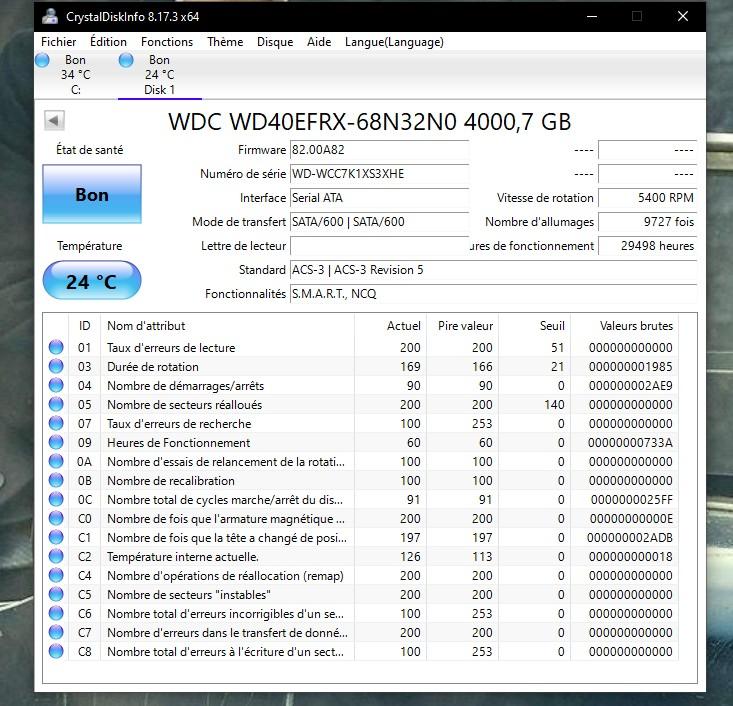Screen dimensions: 733x706
Task: Click the previous disk arrow button
Action: (x=54, y=121)
